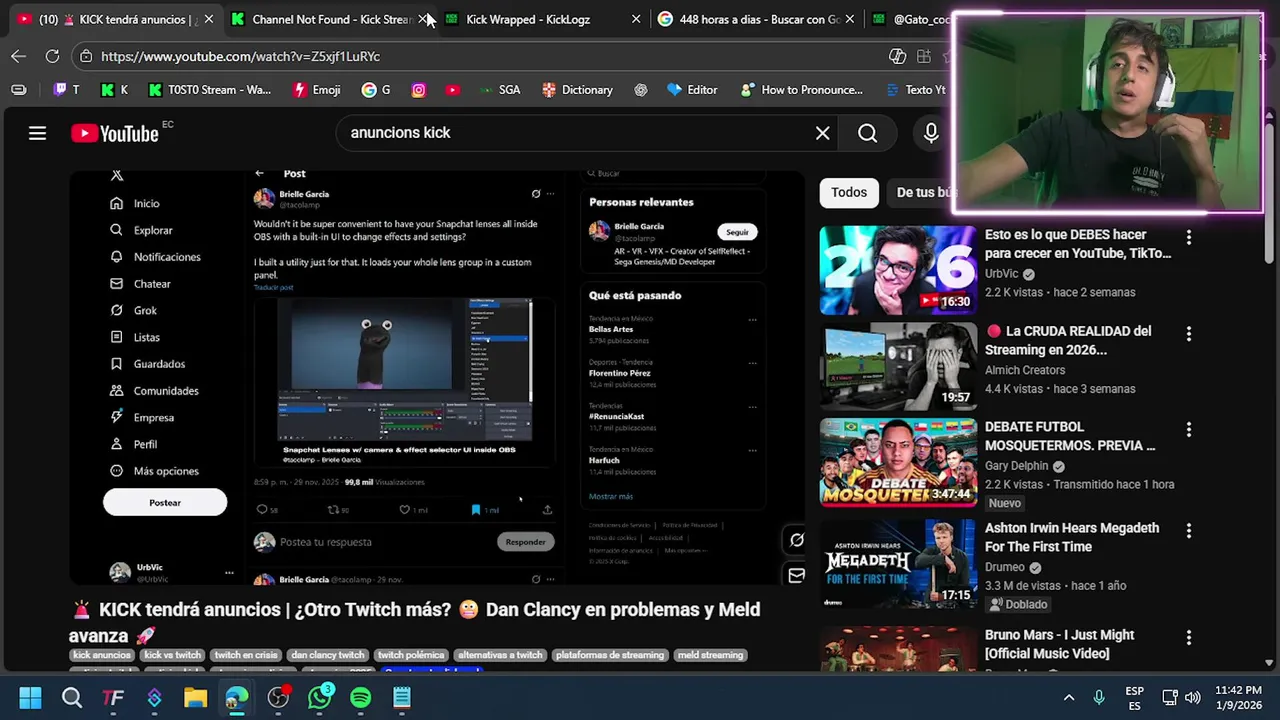The height and width of the screenshot is (720, 1280).
Task: Open the La CRUDA REALIDAD del Streaming thumbnail
Action: tap(898, 366)
